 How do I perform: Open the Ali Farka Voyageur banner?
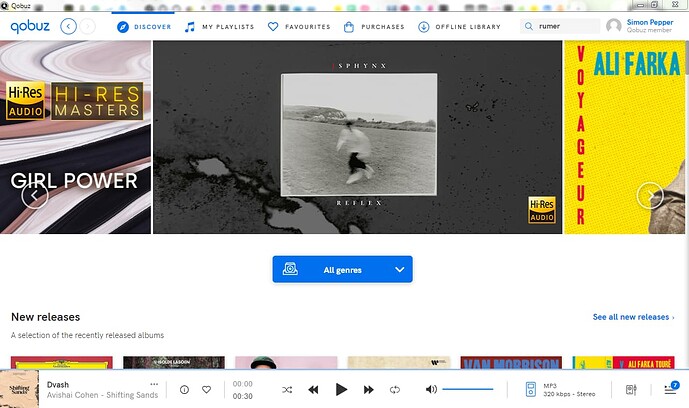pyautogui.click(x=624, y=137)
